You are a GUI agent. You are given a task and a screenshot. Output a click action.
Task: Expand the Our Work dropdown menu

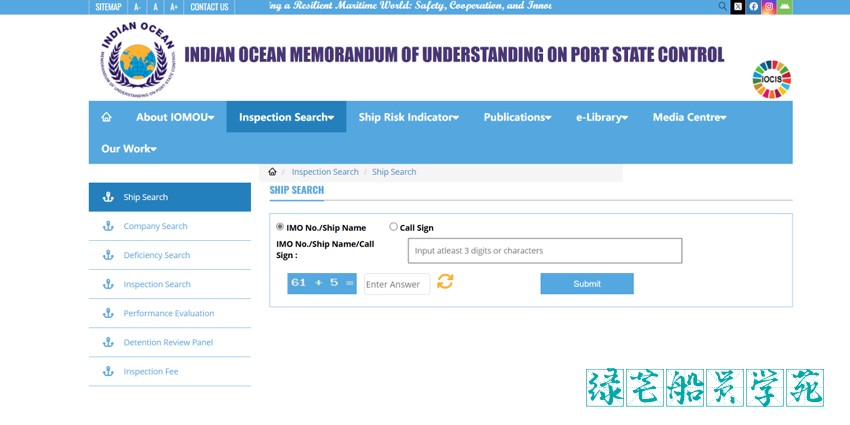pos(129,149)
